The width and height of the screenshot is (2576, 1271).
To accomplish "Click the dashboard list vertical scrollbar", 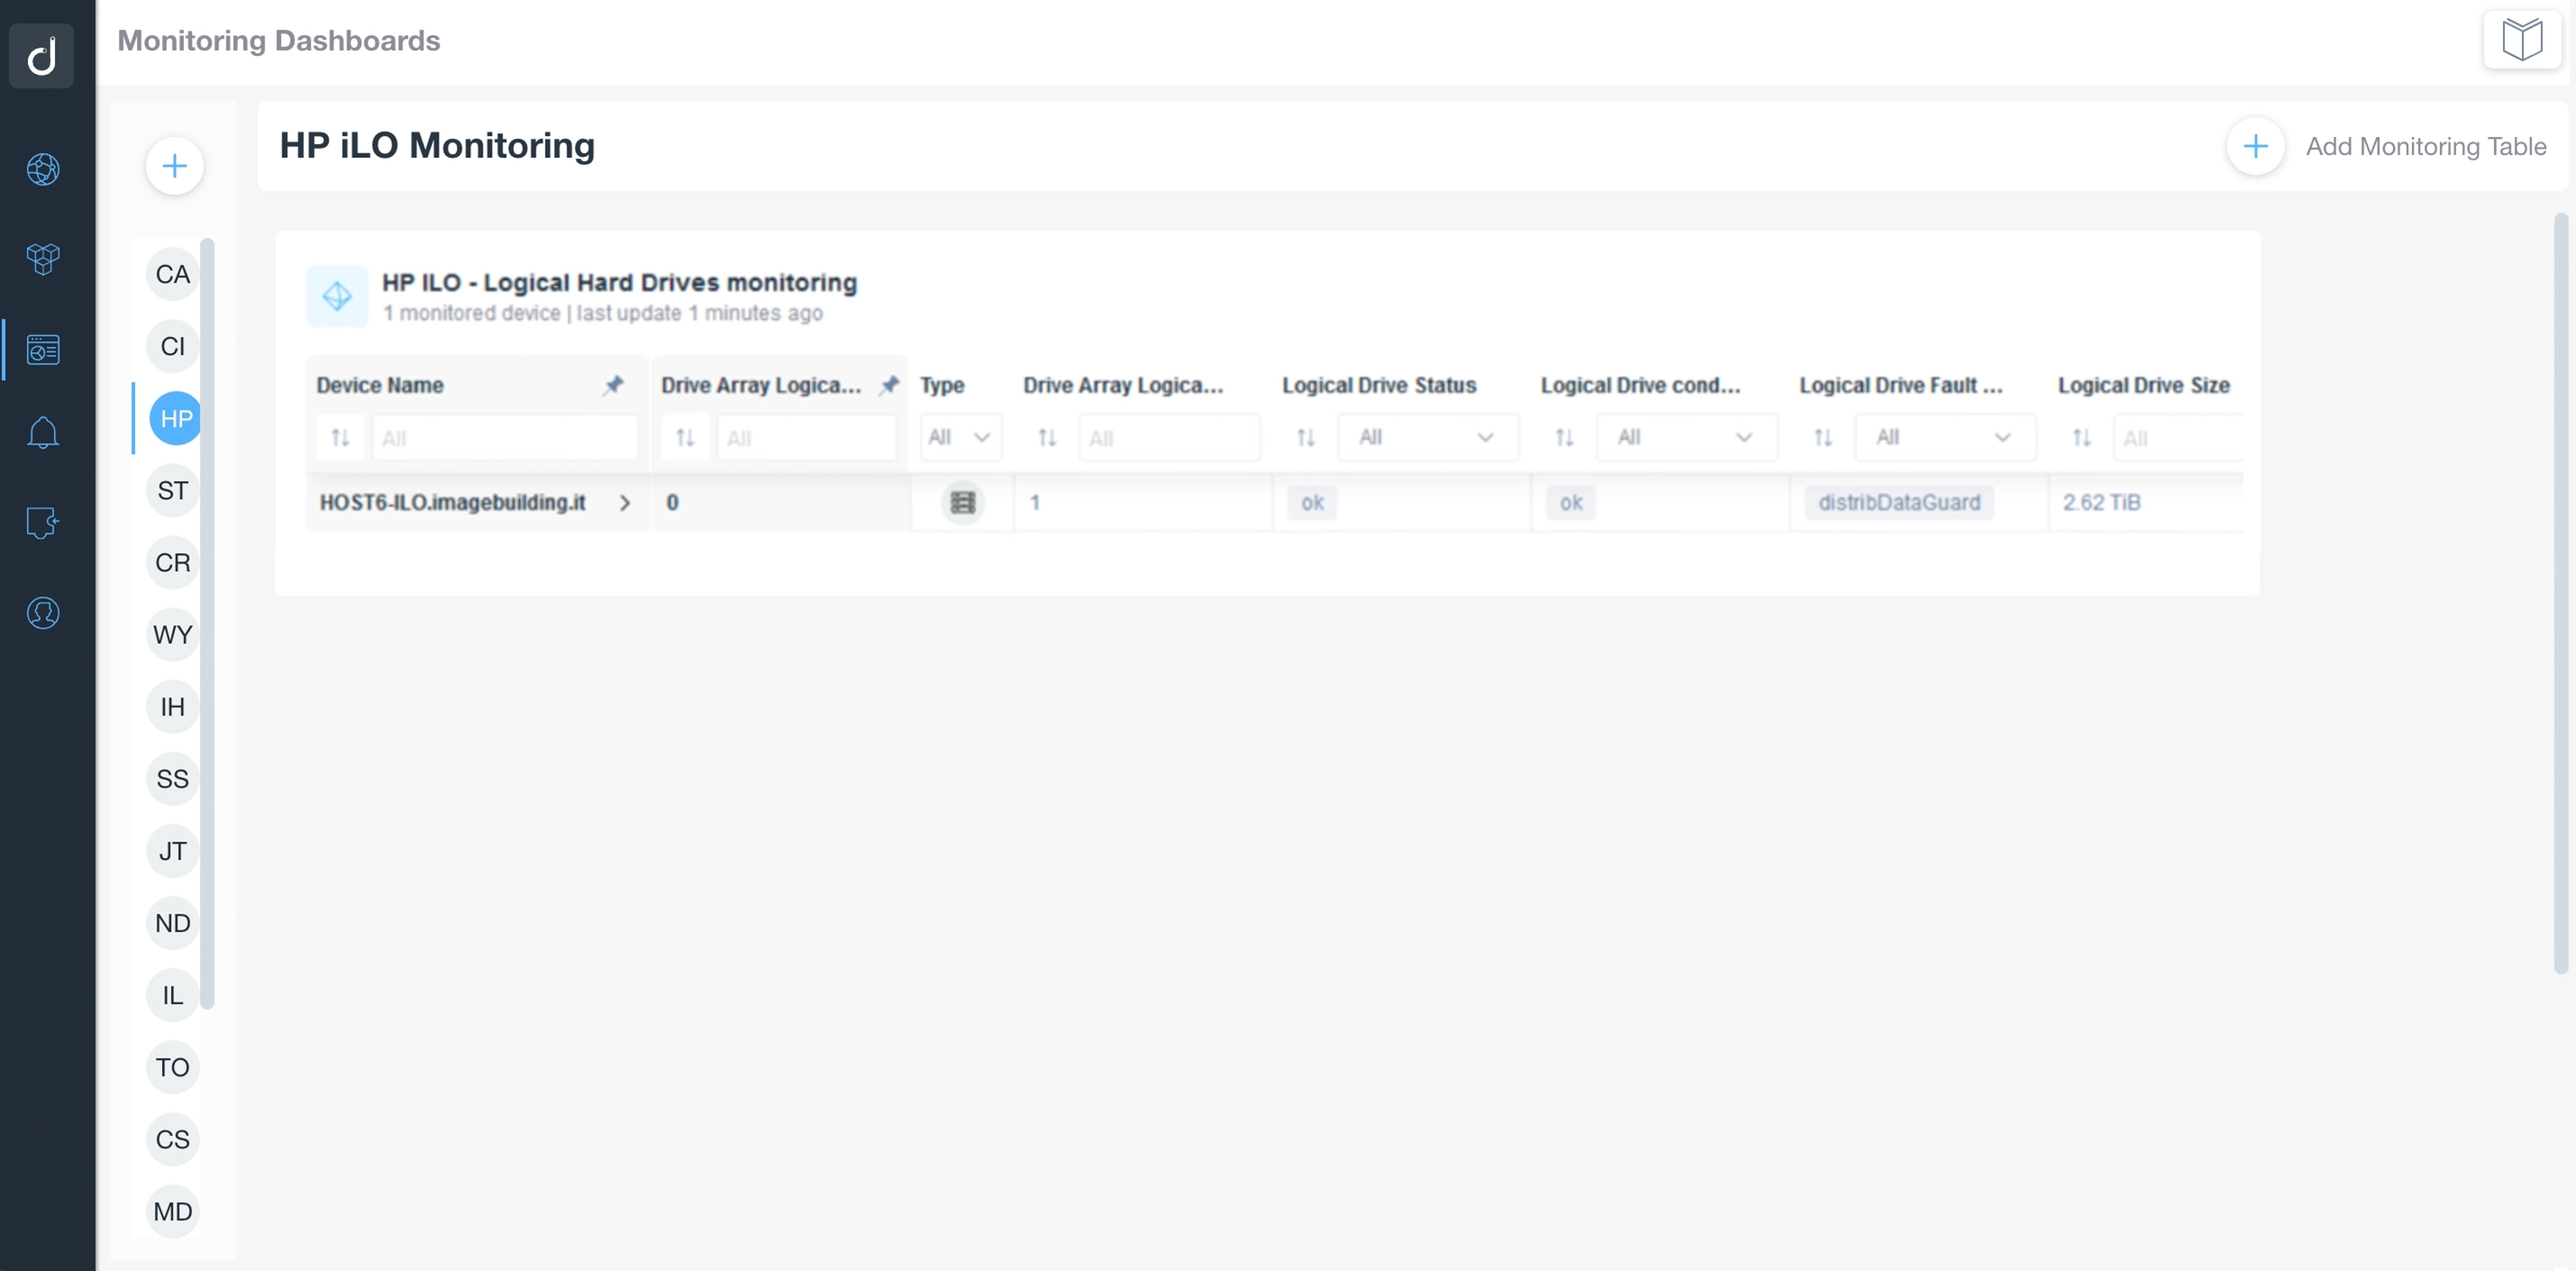I will pos(207,623).
